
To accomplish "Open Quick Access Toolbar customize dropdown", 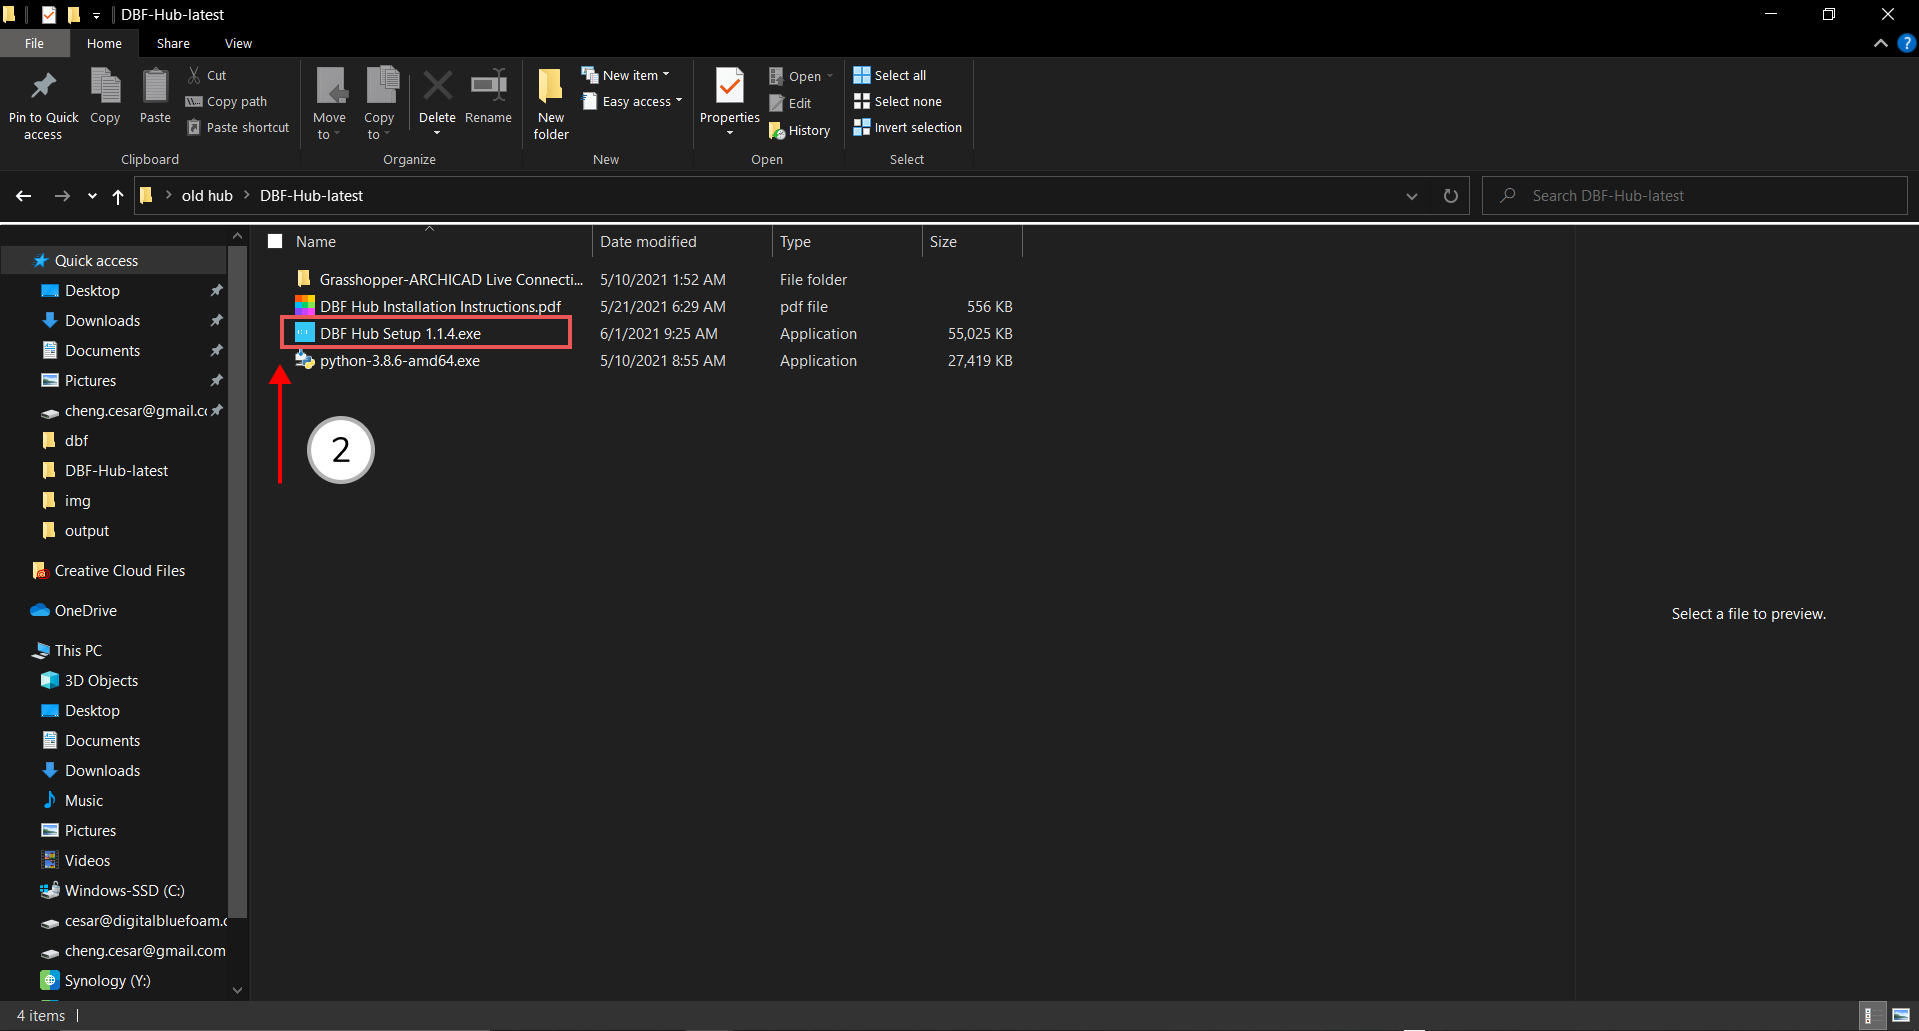I will click(96, 15).
